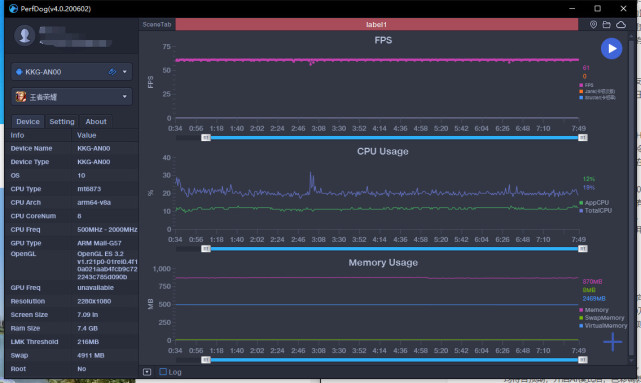Select the Device Name row label
This screenshot has width=641, height=383.
pos(31,148)
